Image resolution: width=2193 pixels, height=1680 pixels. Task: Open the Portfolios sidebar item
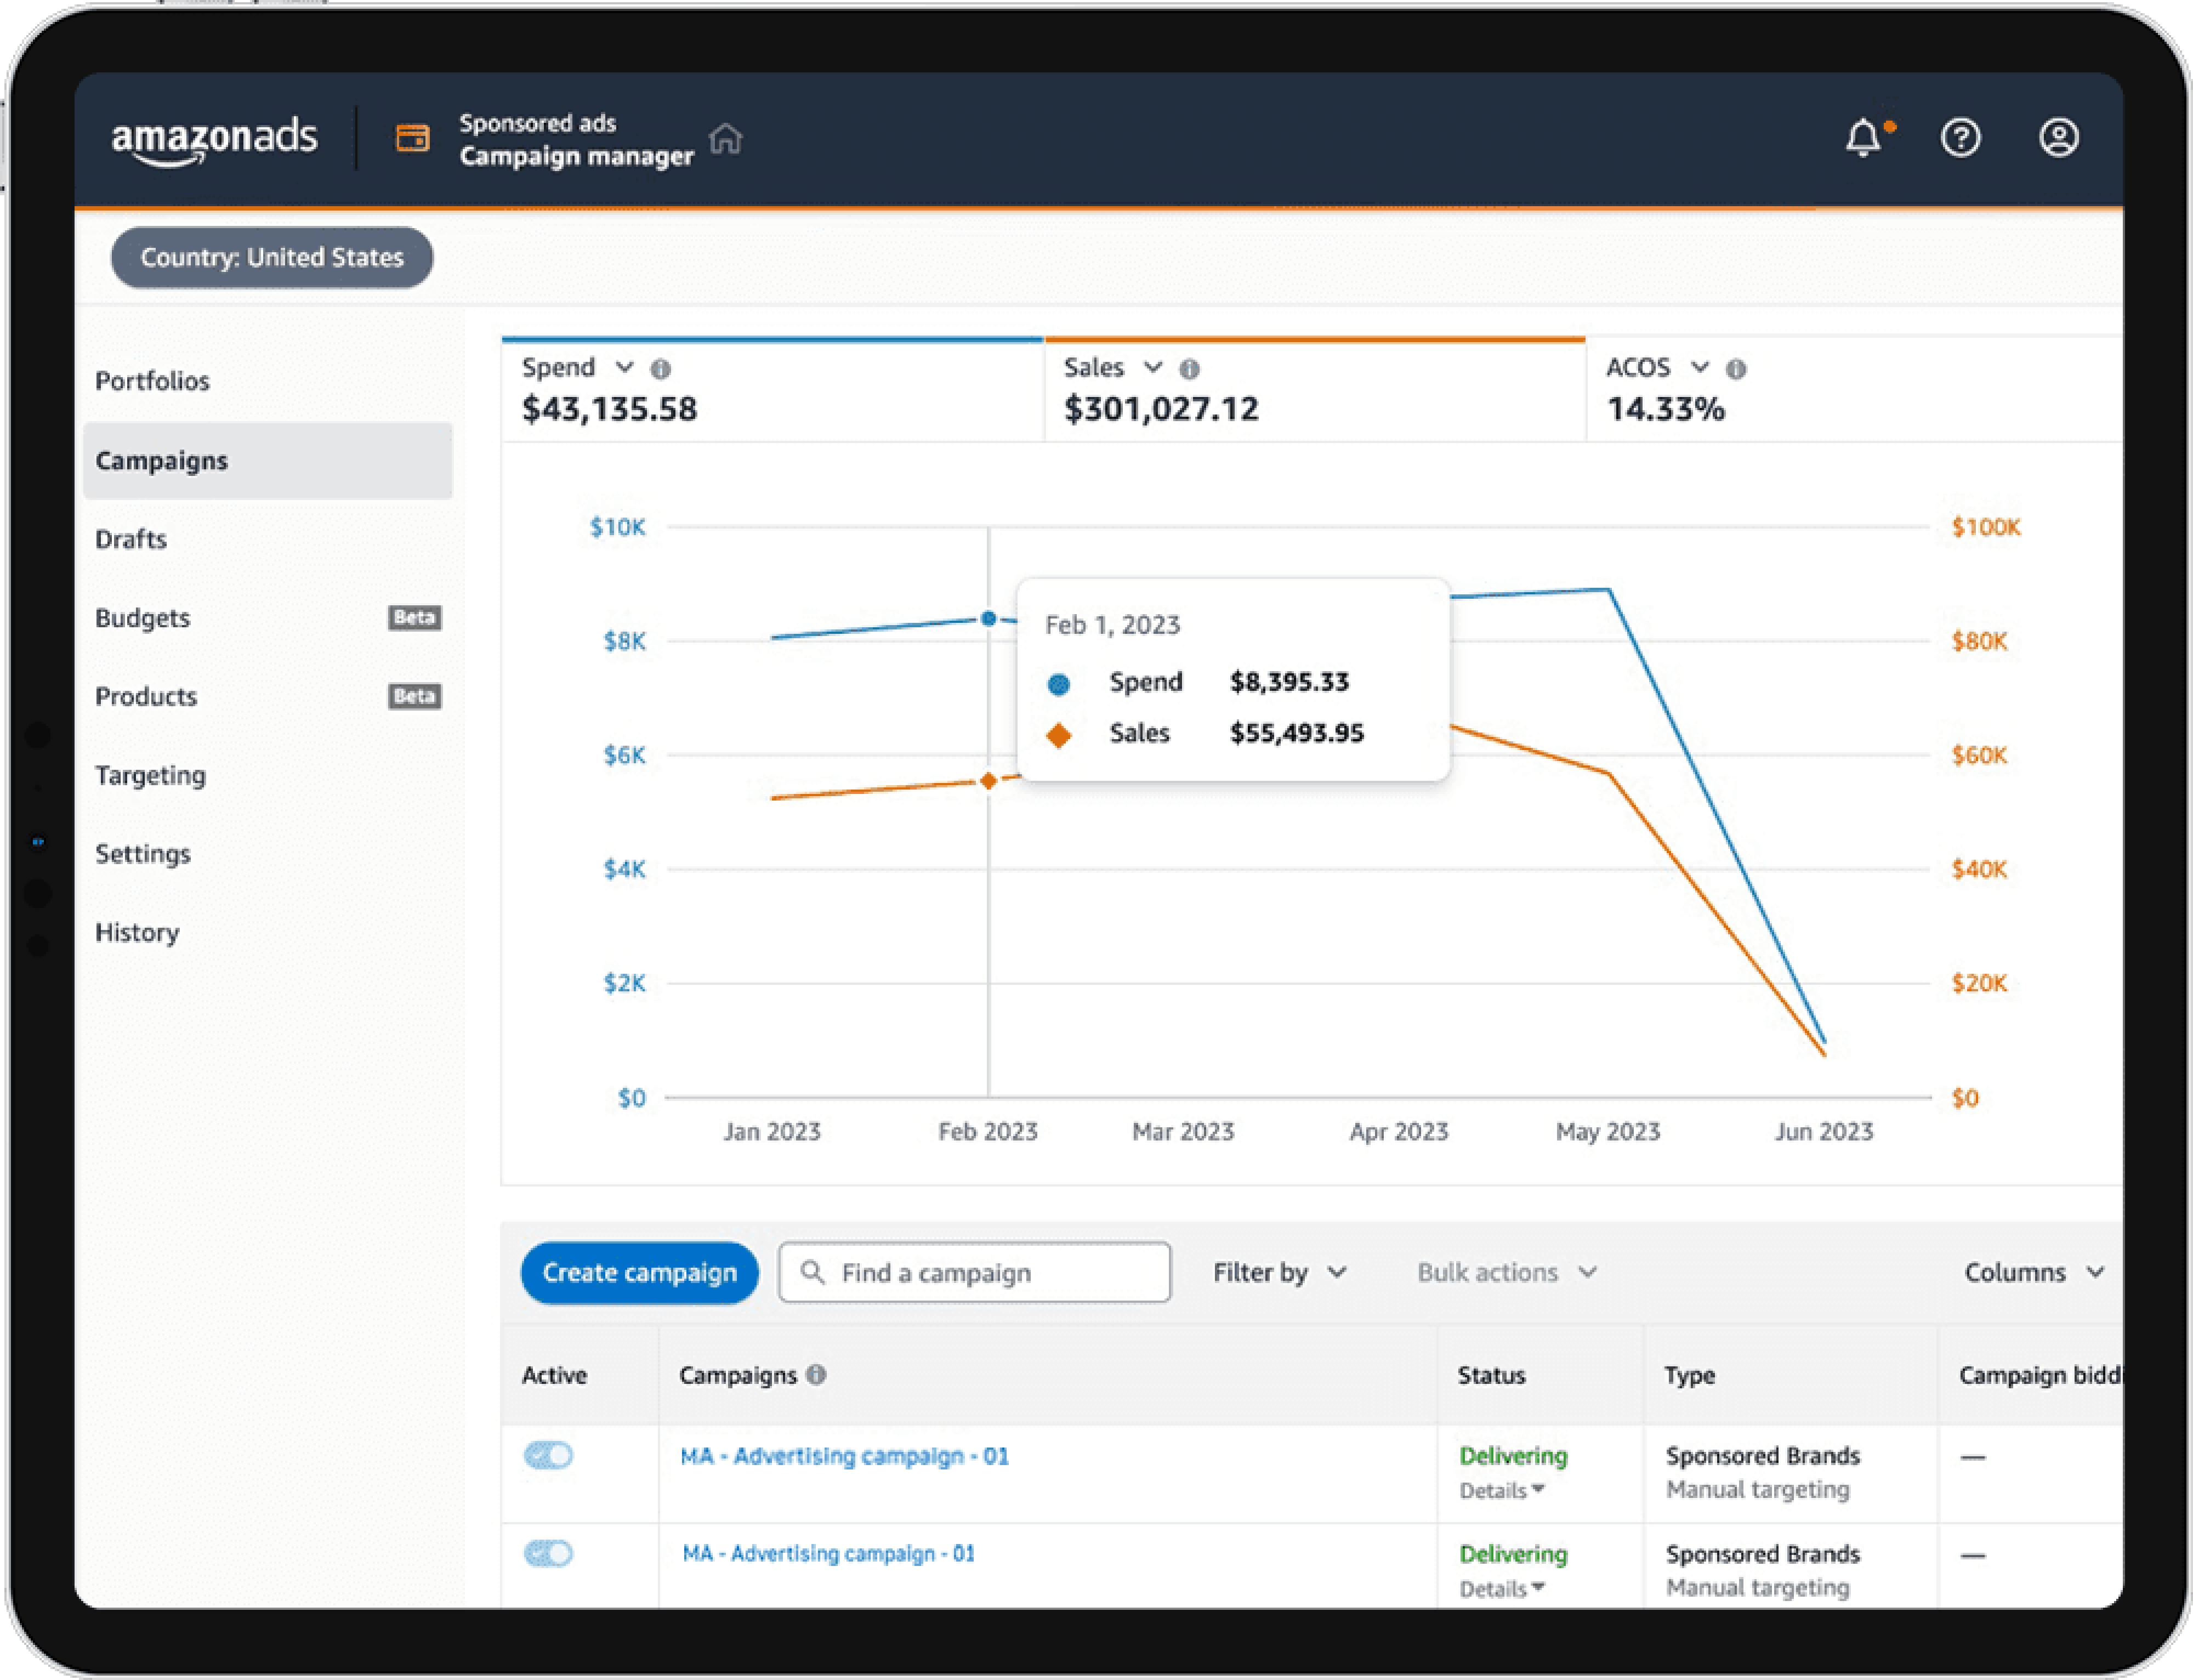point(152,381)
